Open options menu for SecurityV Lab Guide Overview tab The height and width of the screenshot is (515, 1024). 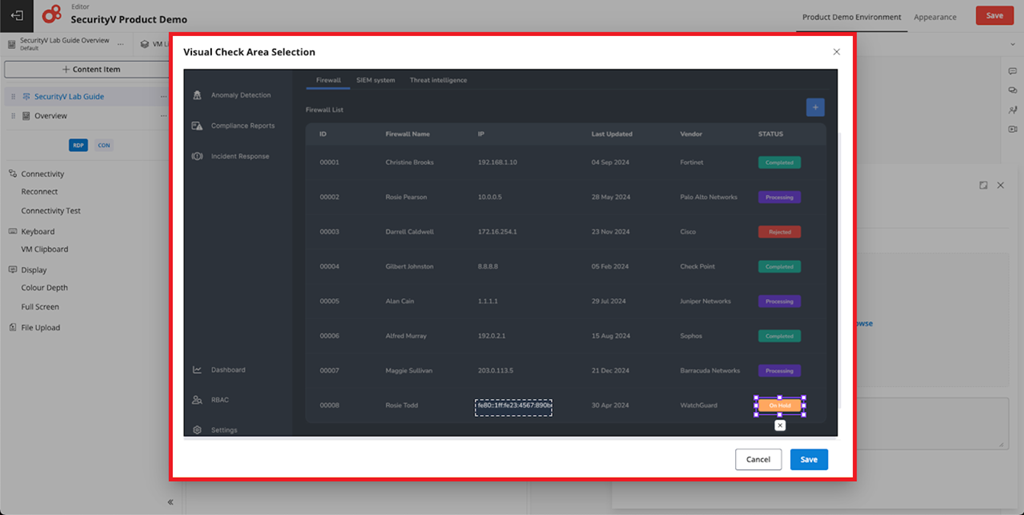pyautogui.click(x=120, y=44)
